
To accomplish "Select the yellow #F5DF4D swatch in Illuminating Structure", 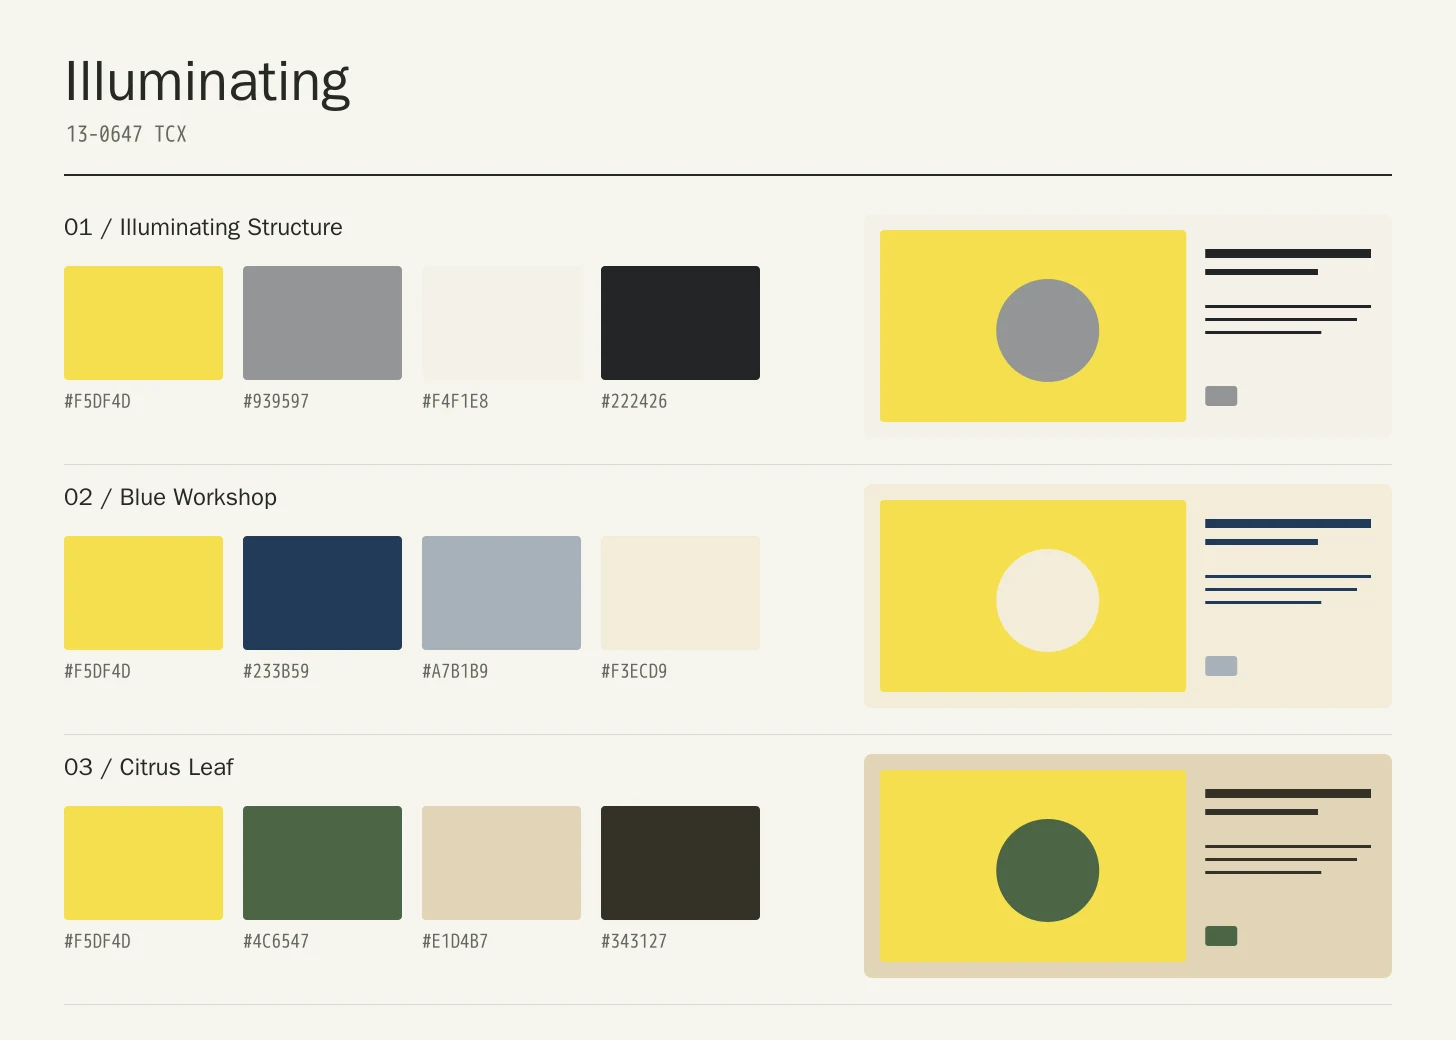I will 143,323.
